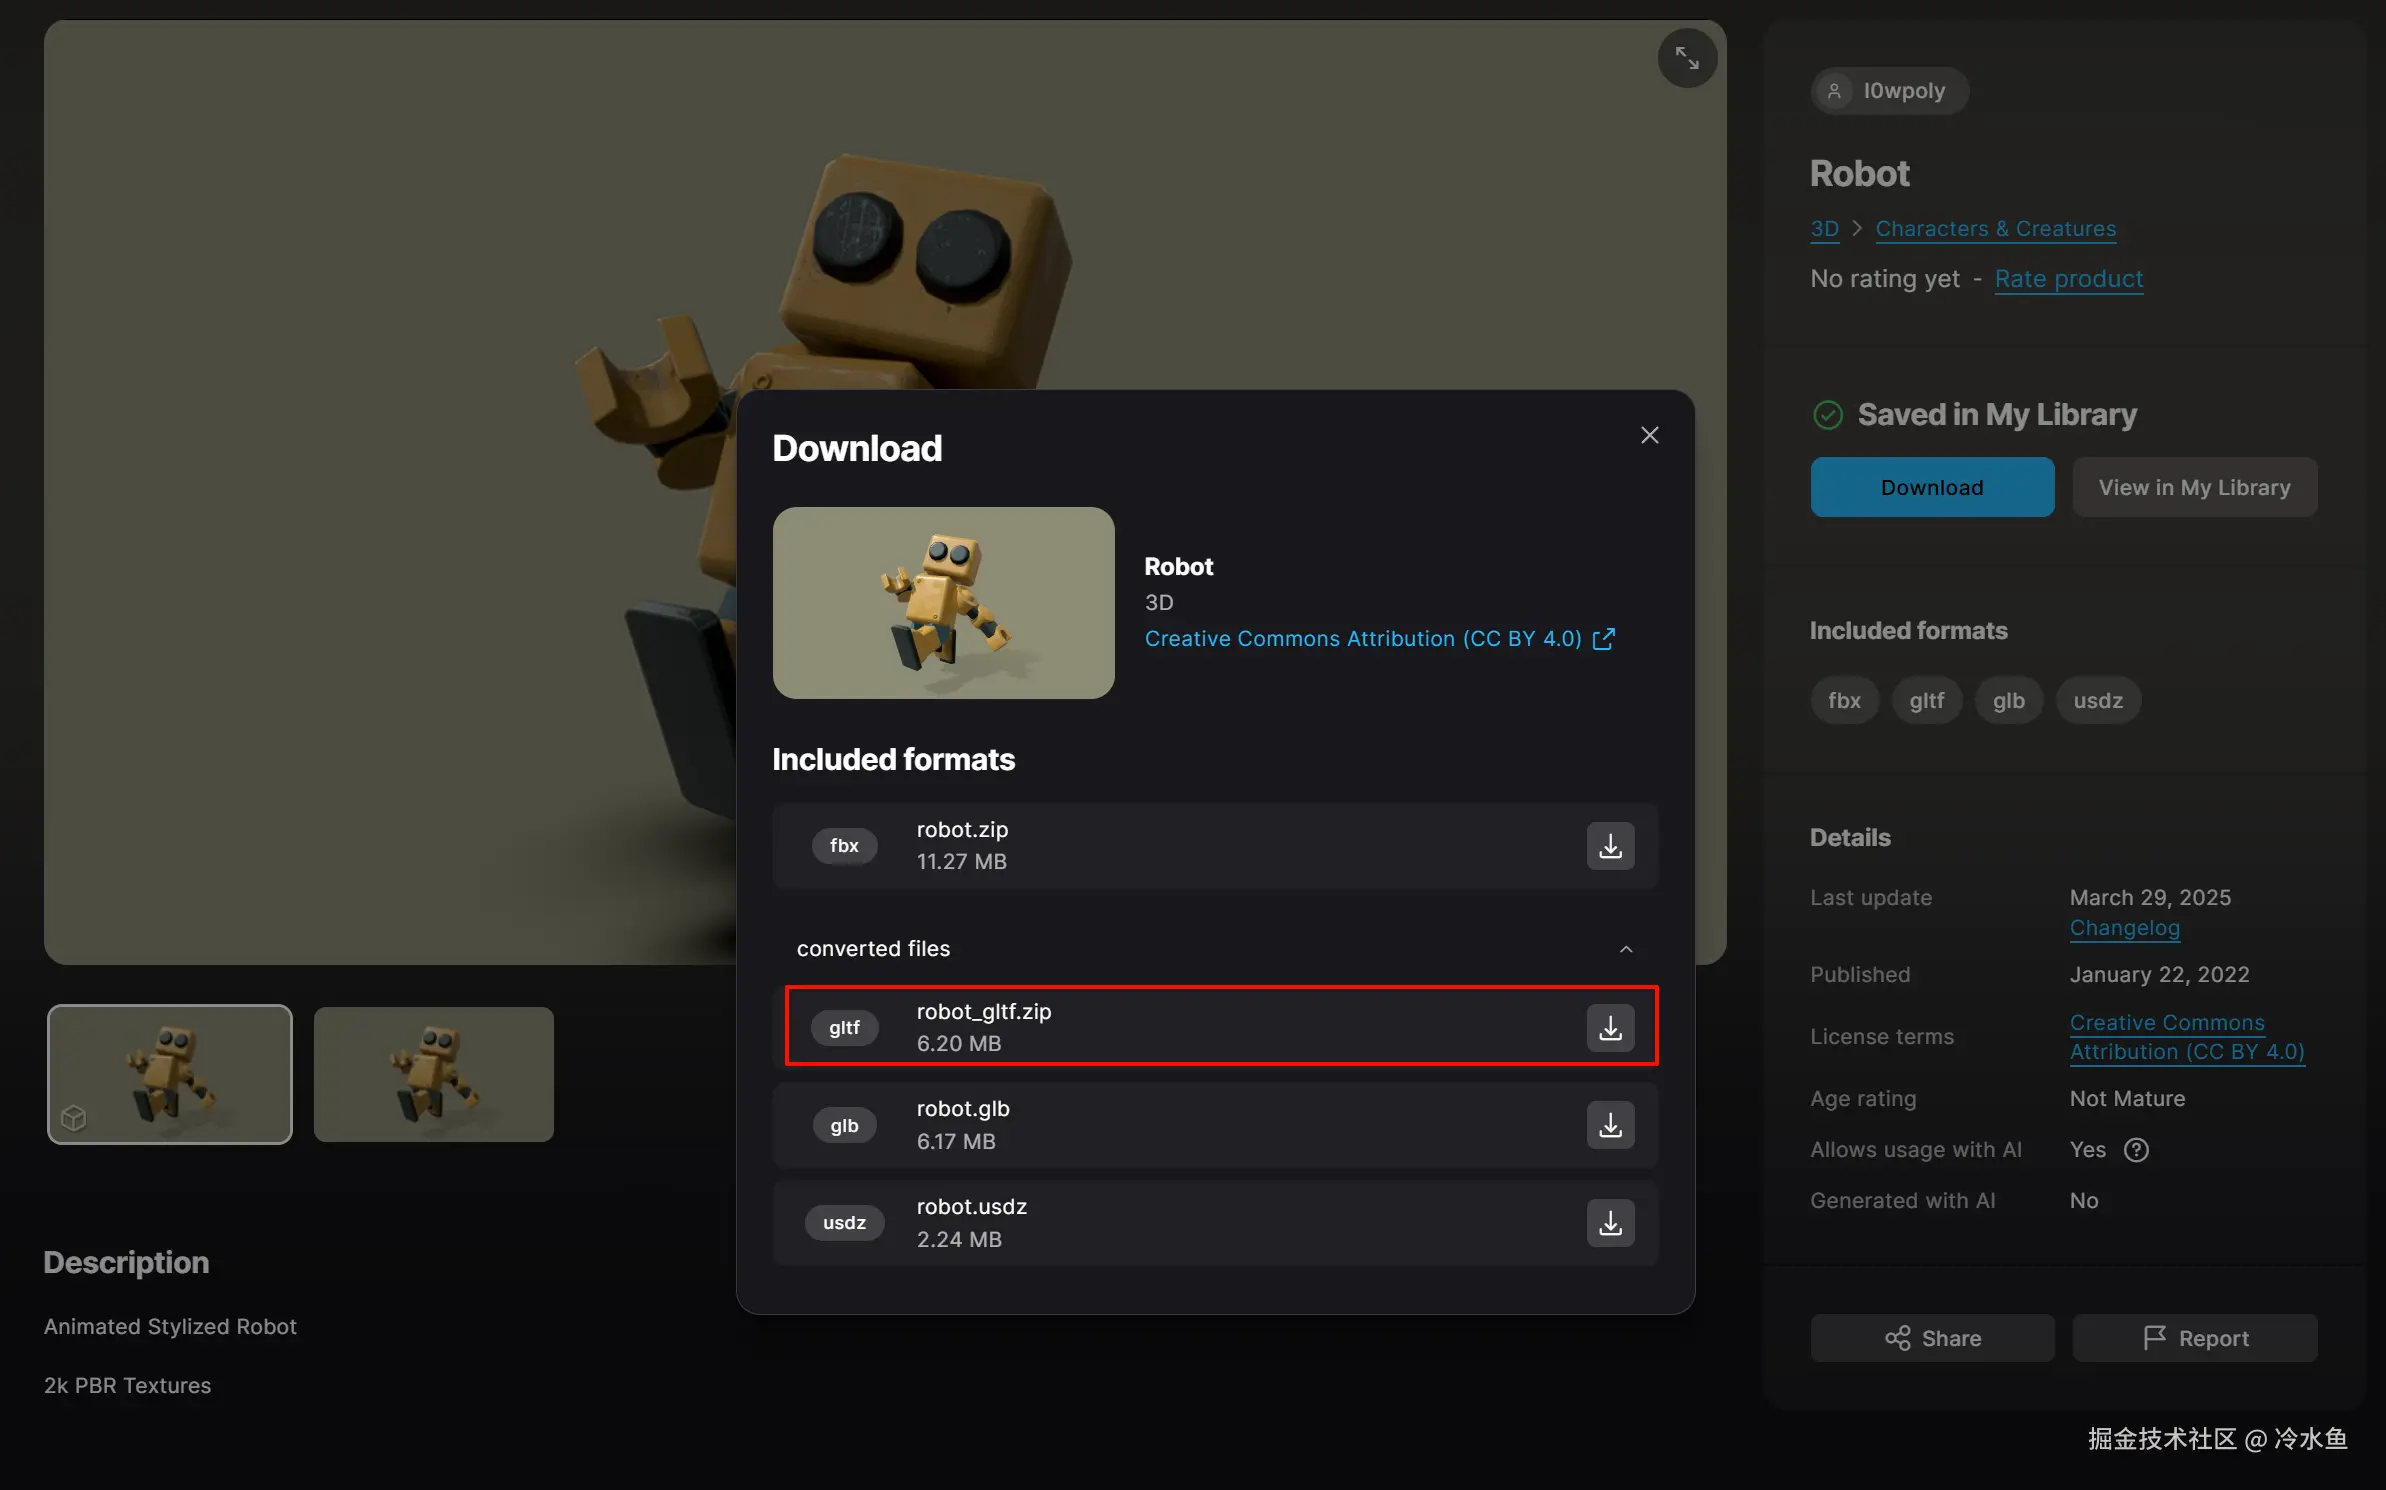Click the AI usage help icon

click(x=2136, y=1150)
